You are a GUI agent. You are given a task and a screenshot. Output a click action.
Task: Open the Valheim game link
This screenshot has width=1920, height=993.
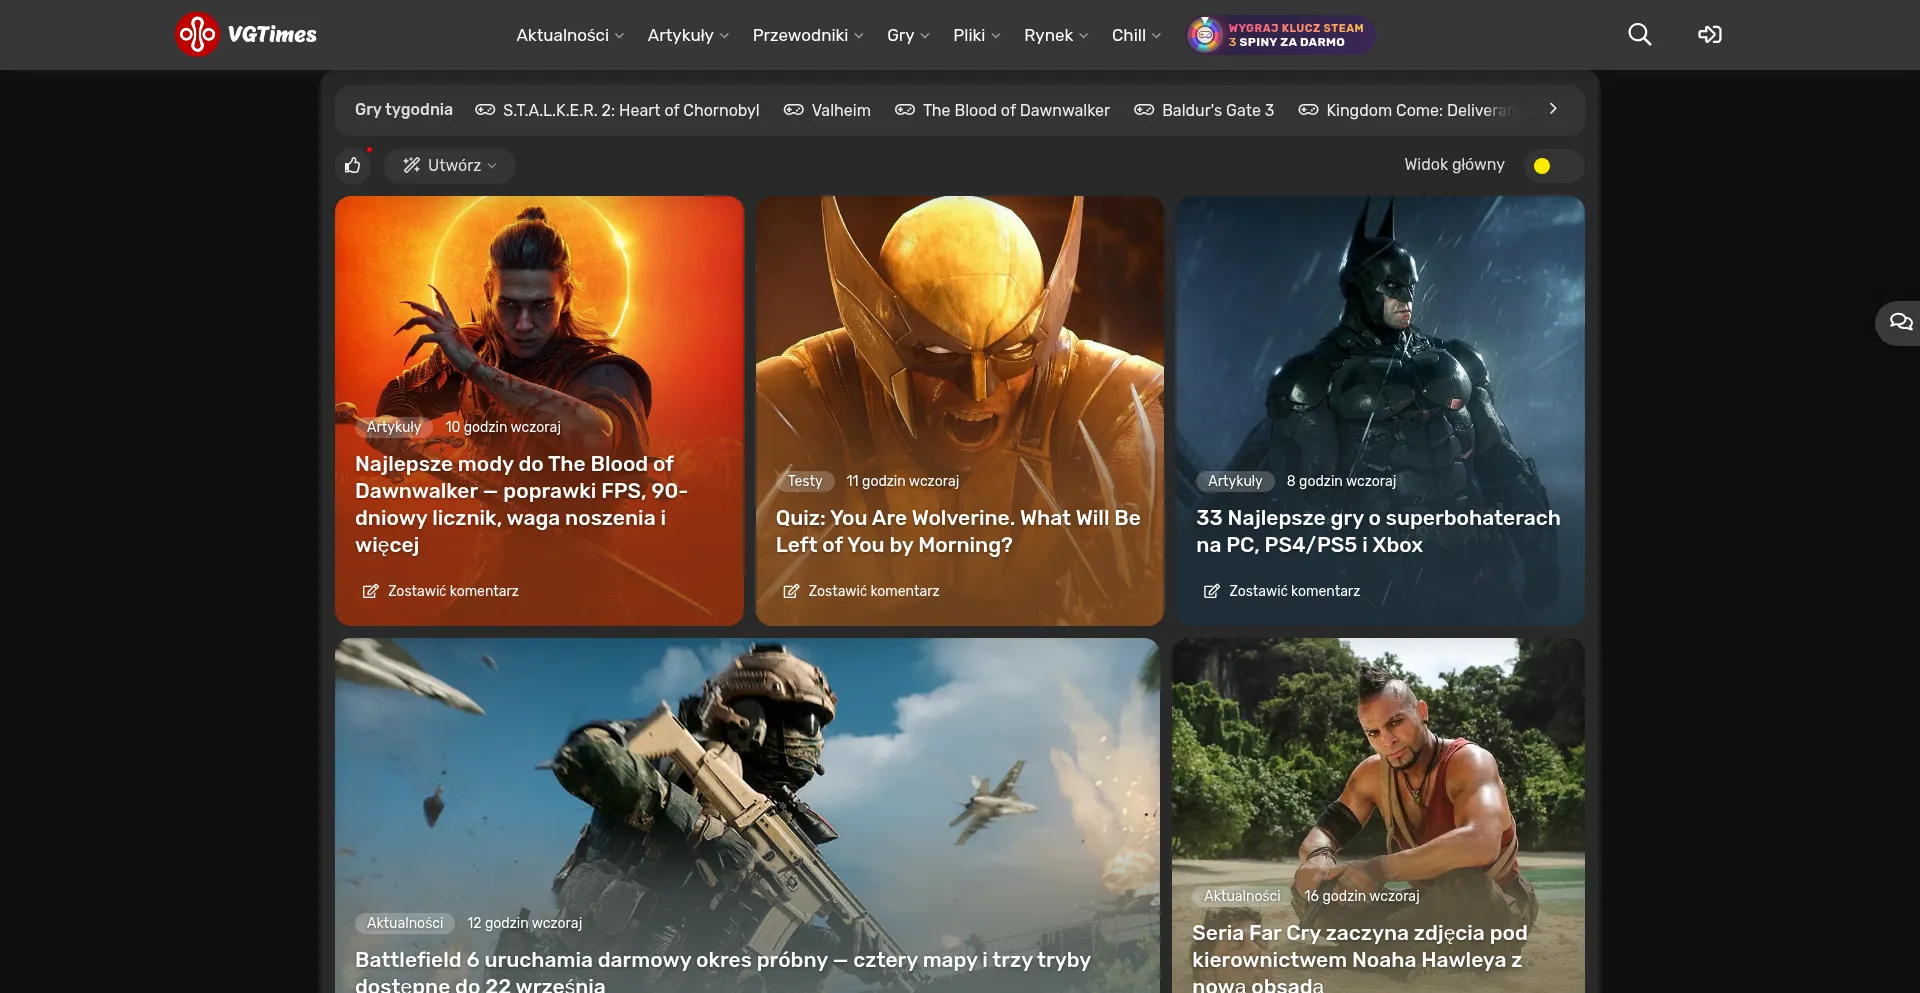pyautogui.click(x=841, y=110)
